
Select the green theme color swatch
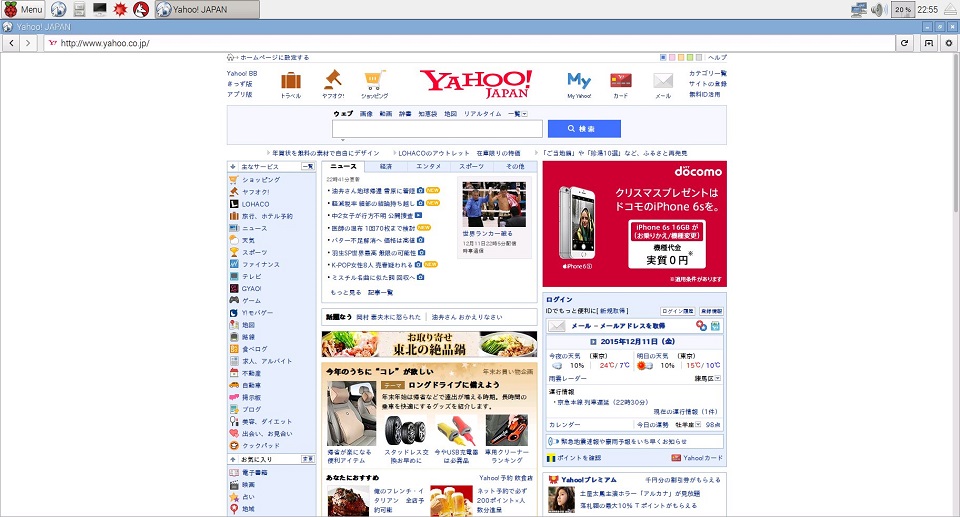point(690,58)
